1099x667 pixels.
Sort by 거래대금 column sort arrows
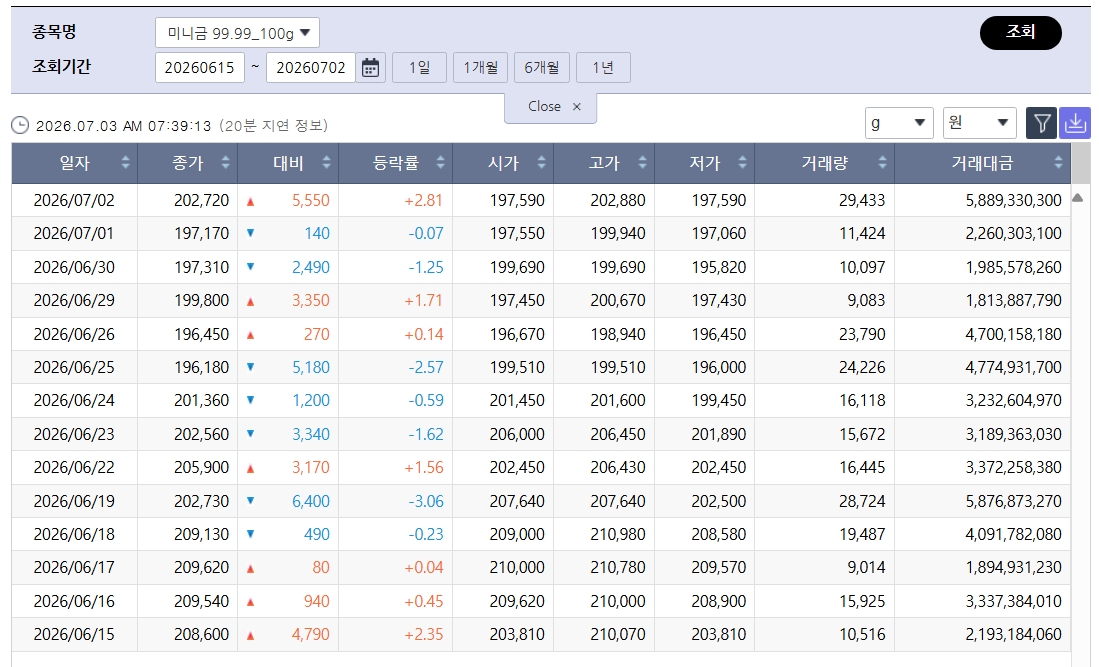pos(1058,163)
